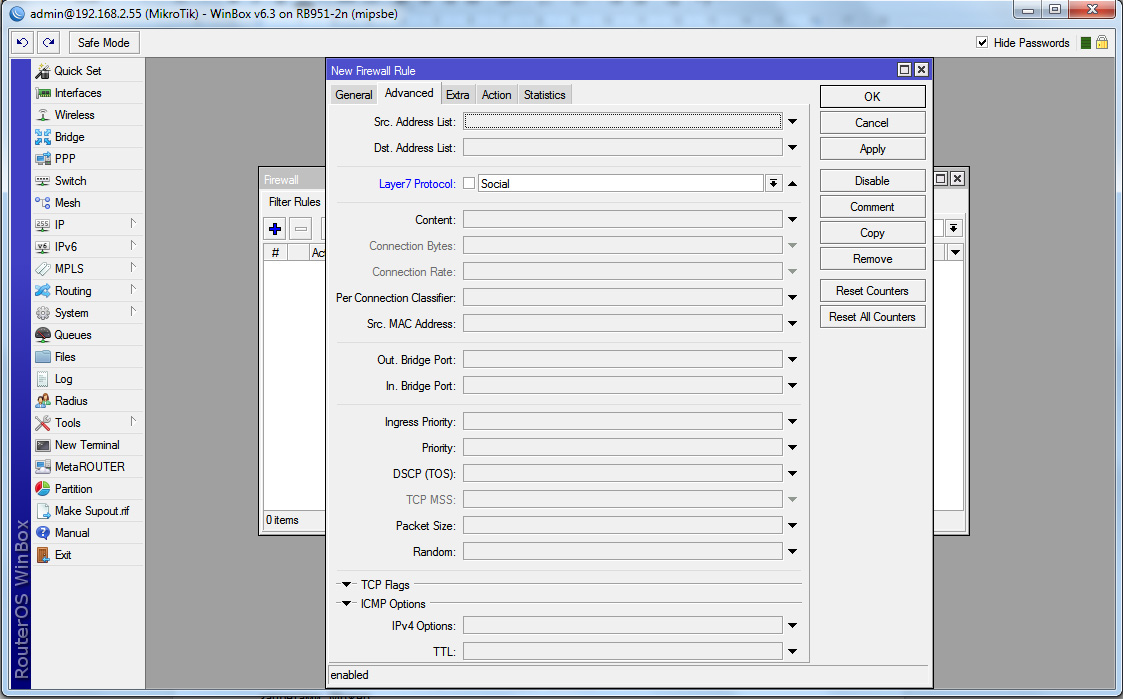The height and width of the screenshot is (699, 1123).
Task: Open Queues menu
Action: point(87,335)
